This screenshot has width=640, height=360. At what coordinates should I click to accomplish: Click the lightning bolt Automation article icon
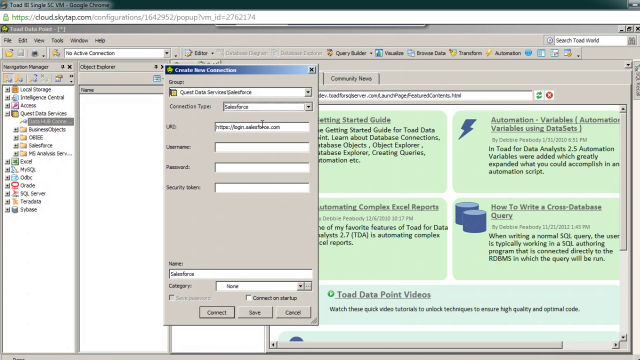pyautogui.click(x=467, y=129)
